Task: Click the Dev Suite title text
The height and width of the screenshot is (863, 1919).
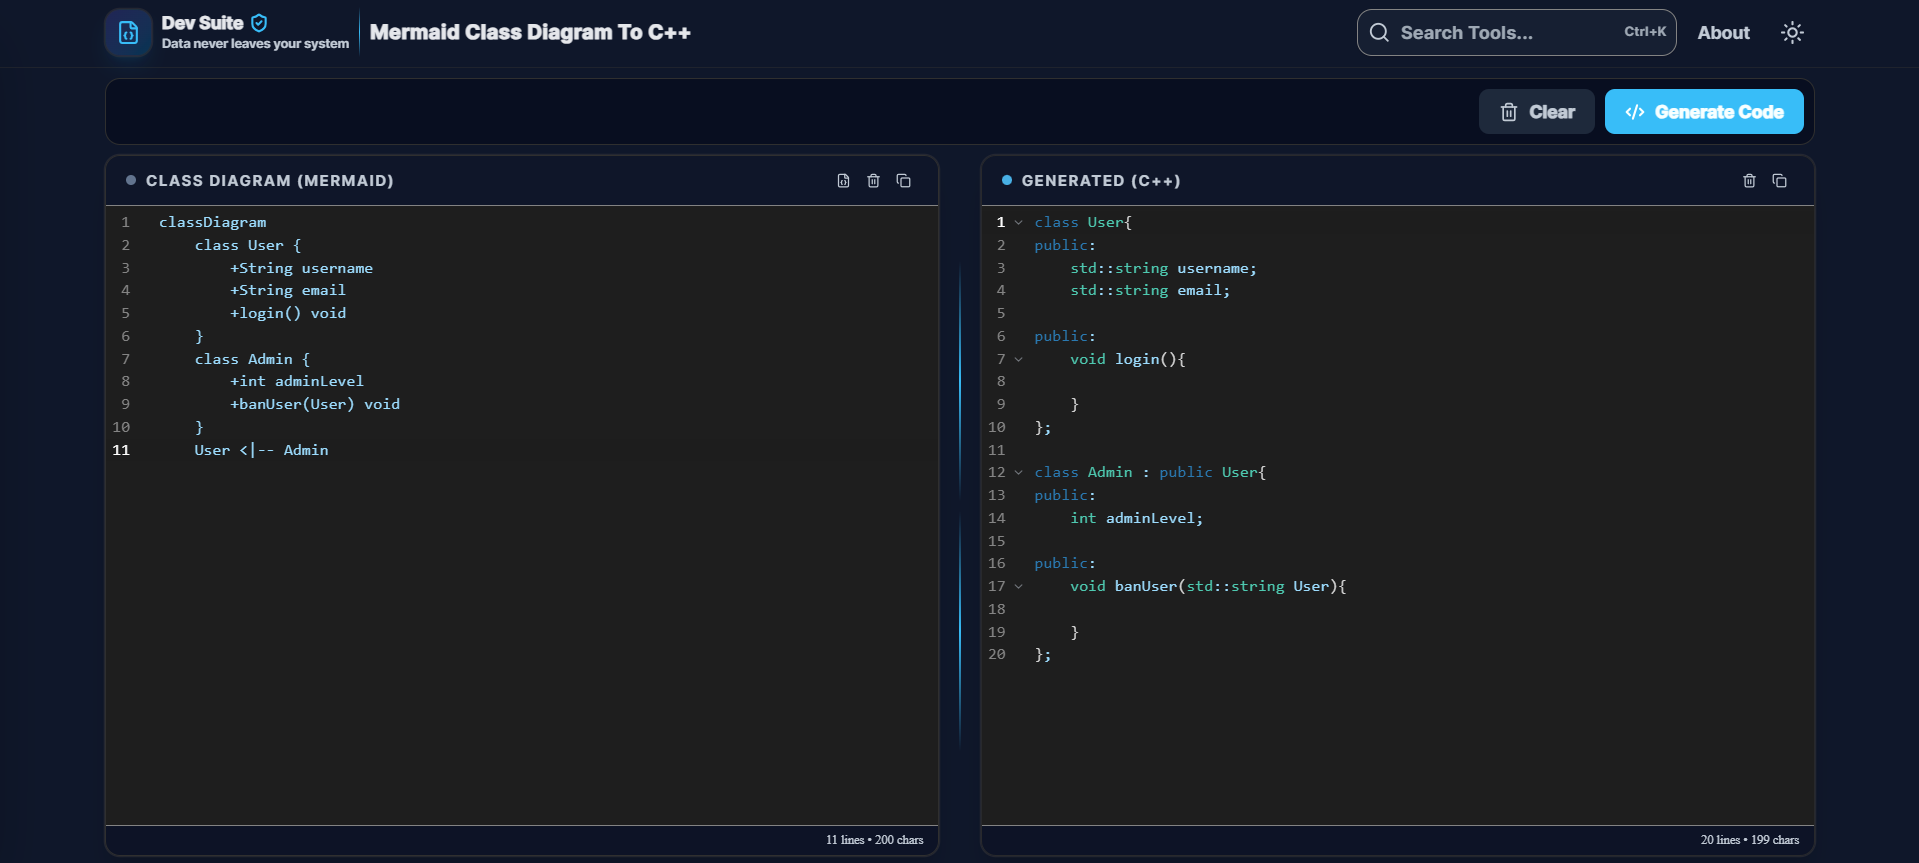Action: (202, 23)
